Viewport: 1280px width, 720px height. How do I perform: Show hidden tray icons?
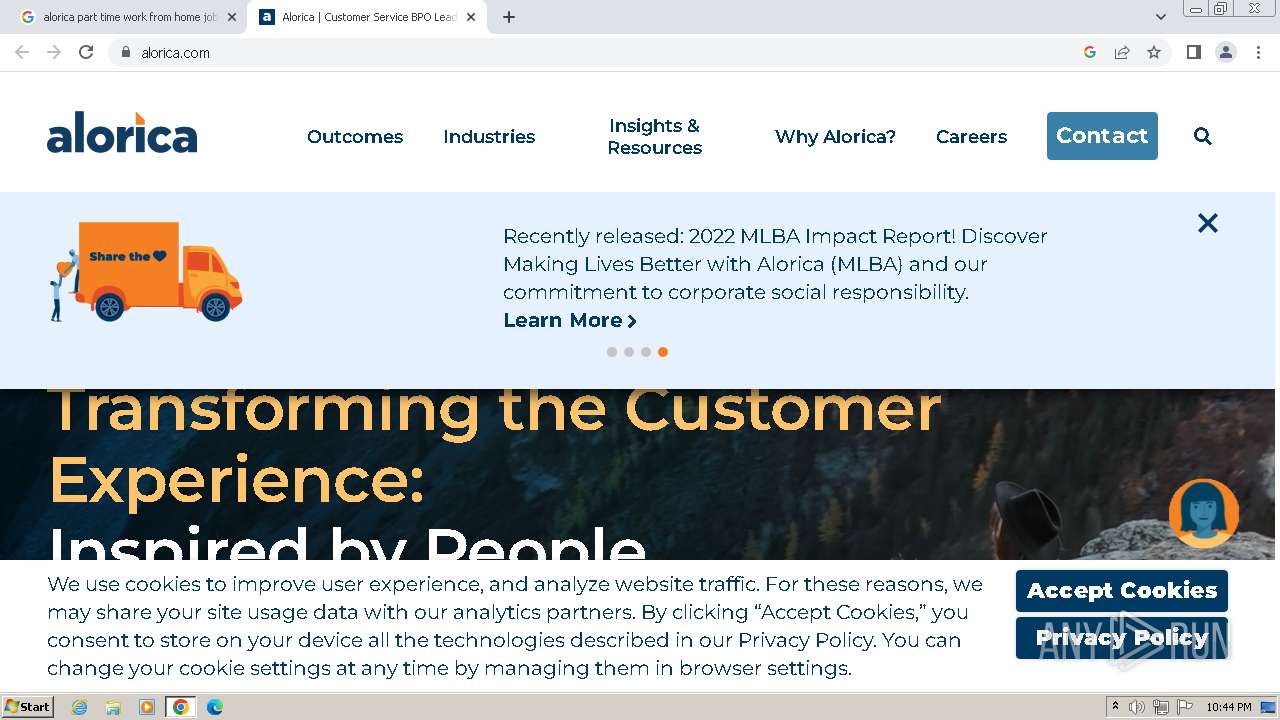tap(1115, 707)
